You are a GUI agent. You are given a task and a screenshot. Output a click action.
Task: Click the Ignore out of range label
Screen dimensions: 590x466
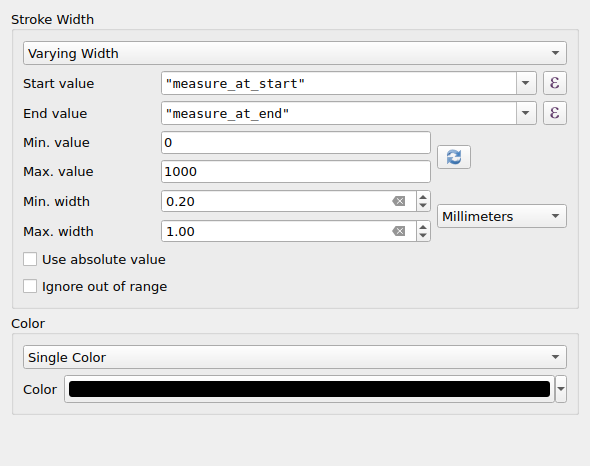105,286
